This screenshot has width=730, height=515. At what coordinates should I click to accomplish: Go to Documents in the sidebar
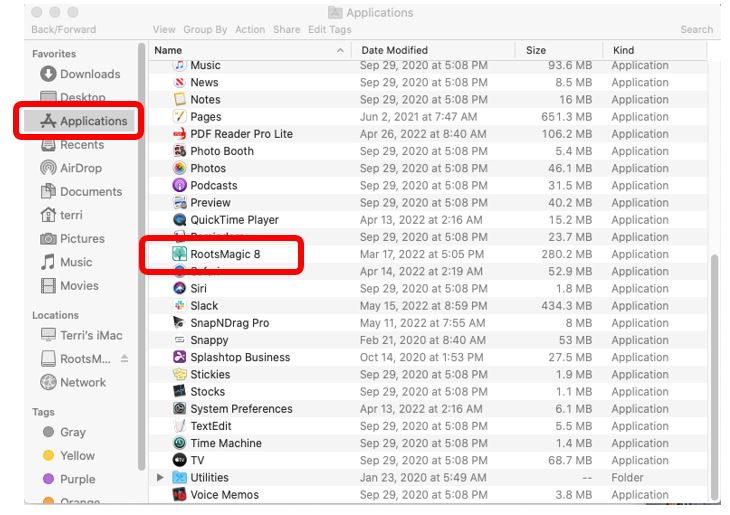tap(81, 191)
